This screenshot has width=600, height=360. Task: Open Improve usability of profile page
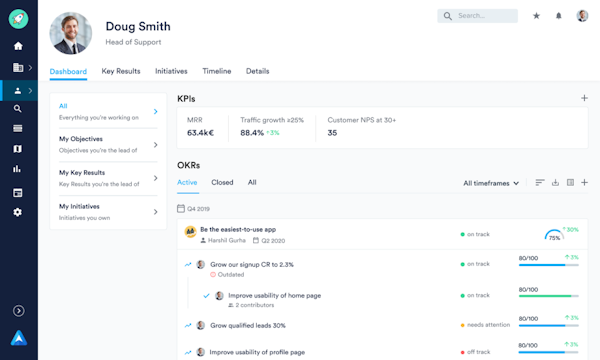(257, 352)
